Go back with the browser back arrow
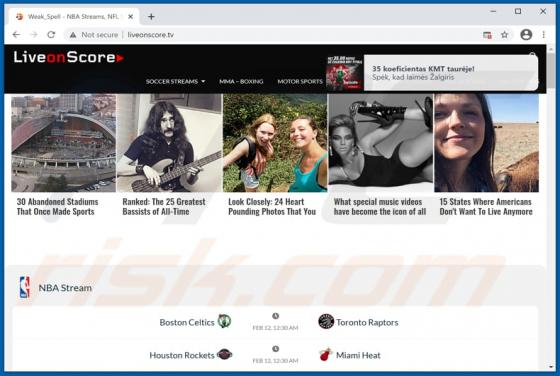 point(16,35)
